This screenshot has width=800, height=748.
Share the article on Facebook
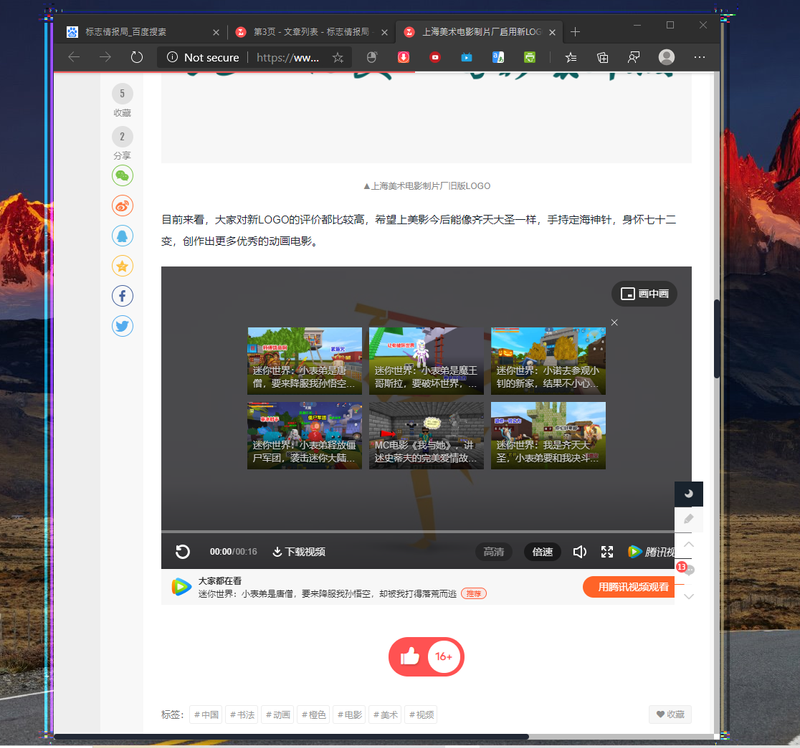click(x=122, y=296)
